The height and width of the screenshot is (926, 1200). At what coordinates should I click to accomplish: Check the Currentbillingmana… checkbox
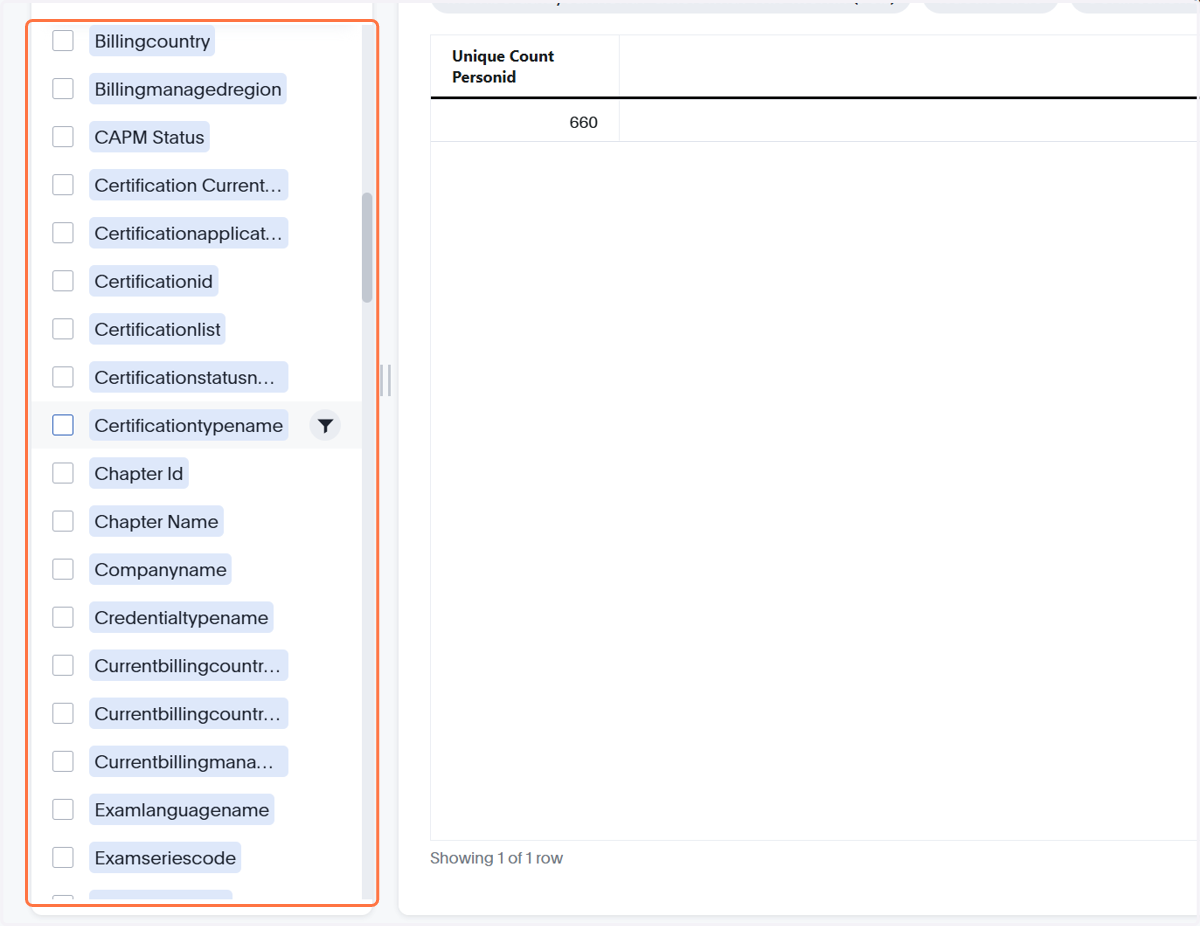(x=63, y=761)
